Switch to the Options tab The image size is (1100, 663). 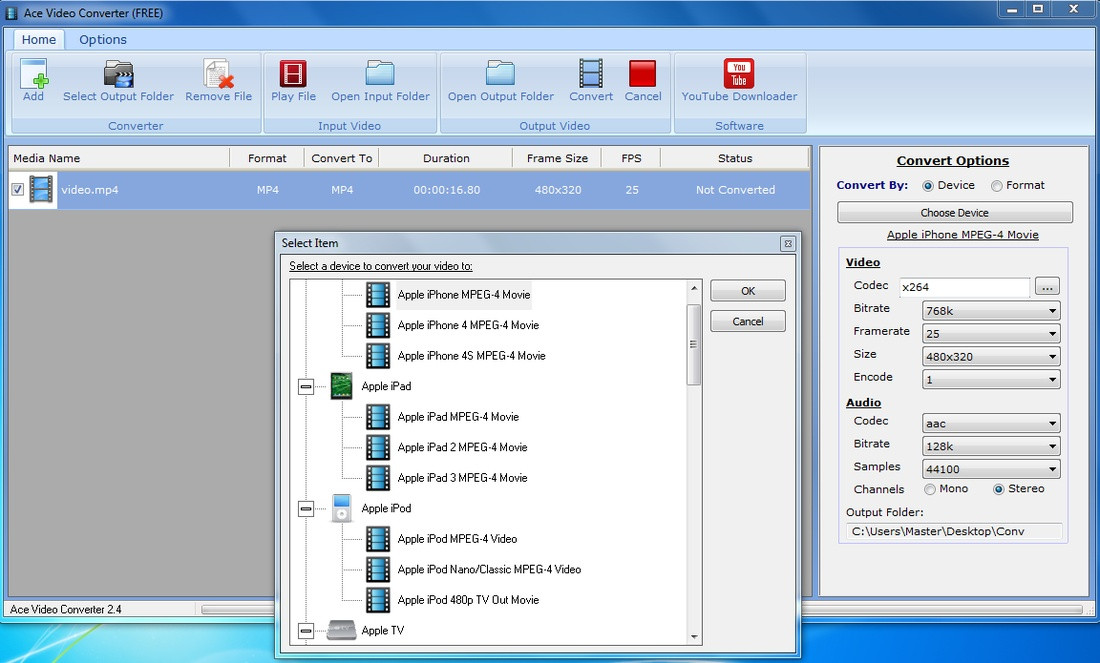pos(102,39)
